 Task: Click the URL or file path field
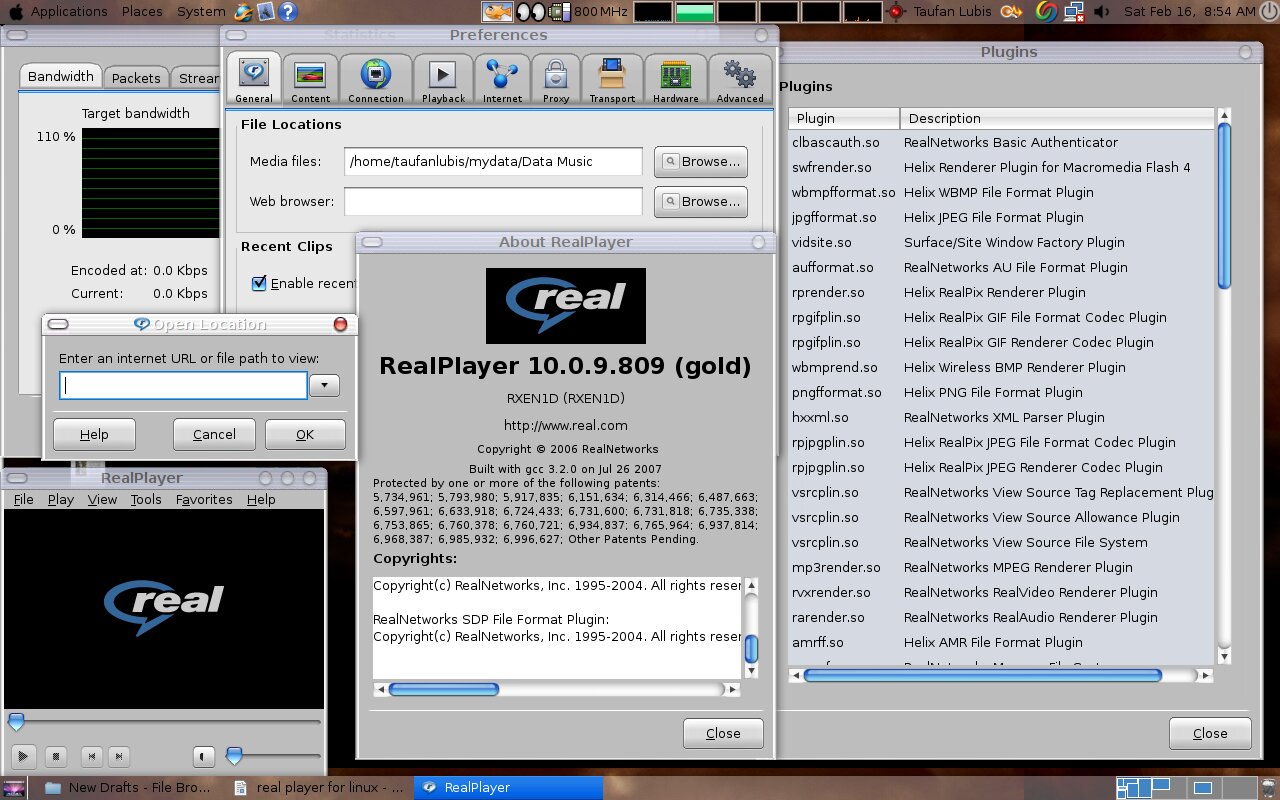183,386
